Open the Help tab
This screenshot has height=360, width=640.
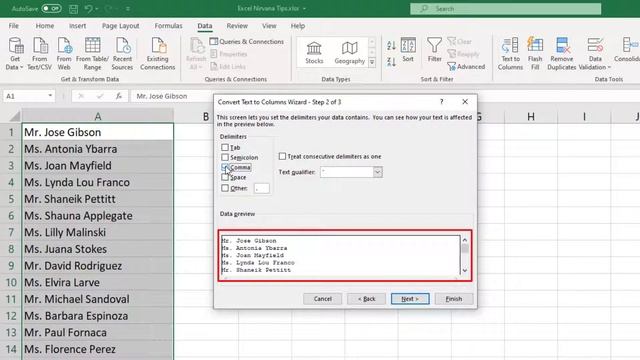(298, 26)
